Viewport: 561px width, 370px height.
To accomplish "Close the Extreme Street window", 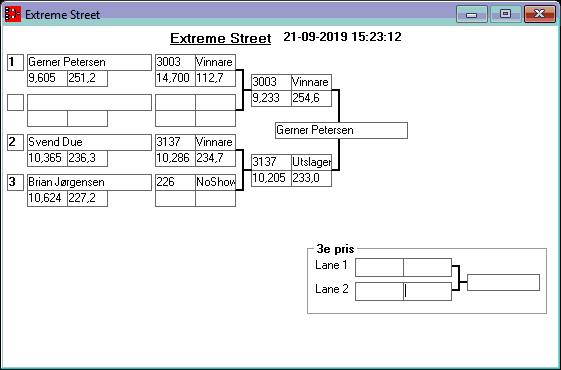I will pyautogui.click(x=540, y=14).
